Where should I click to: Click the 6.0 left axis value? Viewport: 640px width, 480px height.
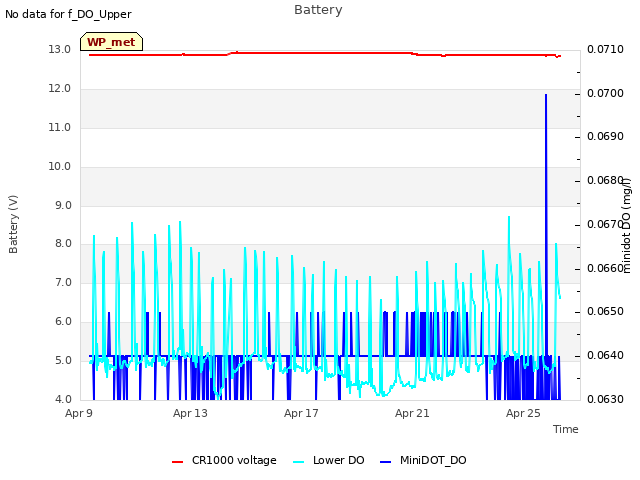coord(63,322)
